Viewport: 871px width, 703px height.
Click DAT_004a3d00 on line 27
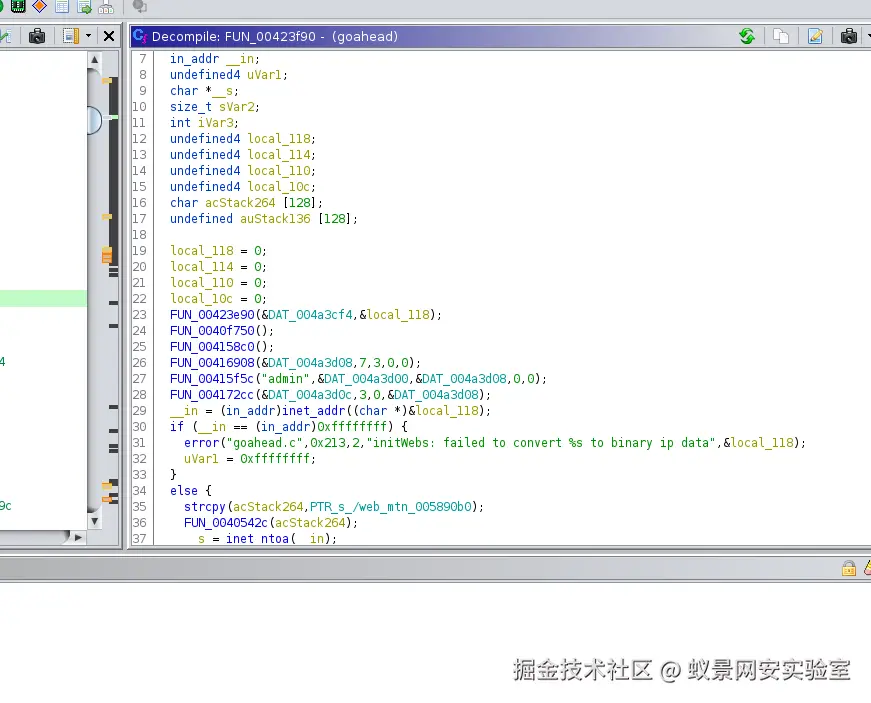(x=367, y=379)
